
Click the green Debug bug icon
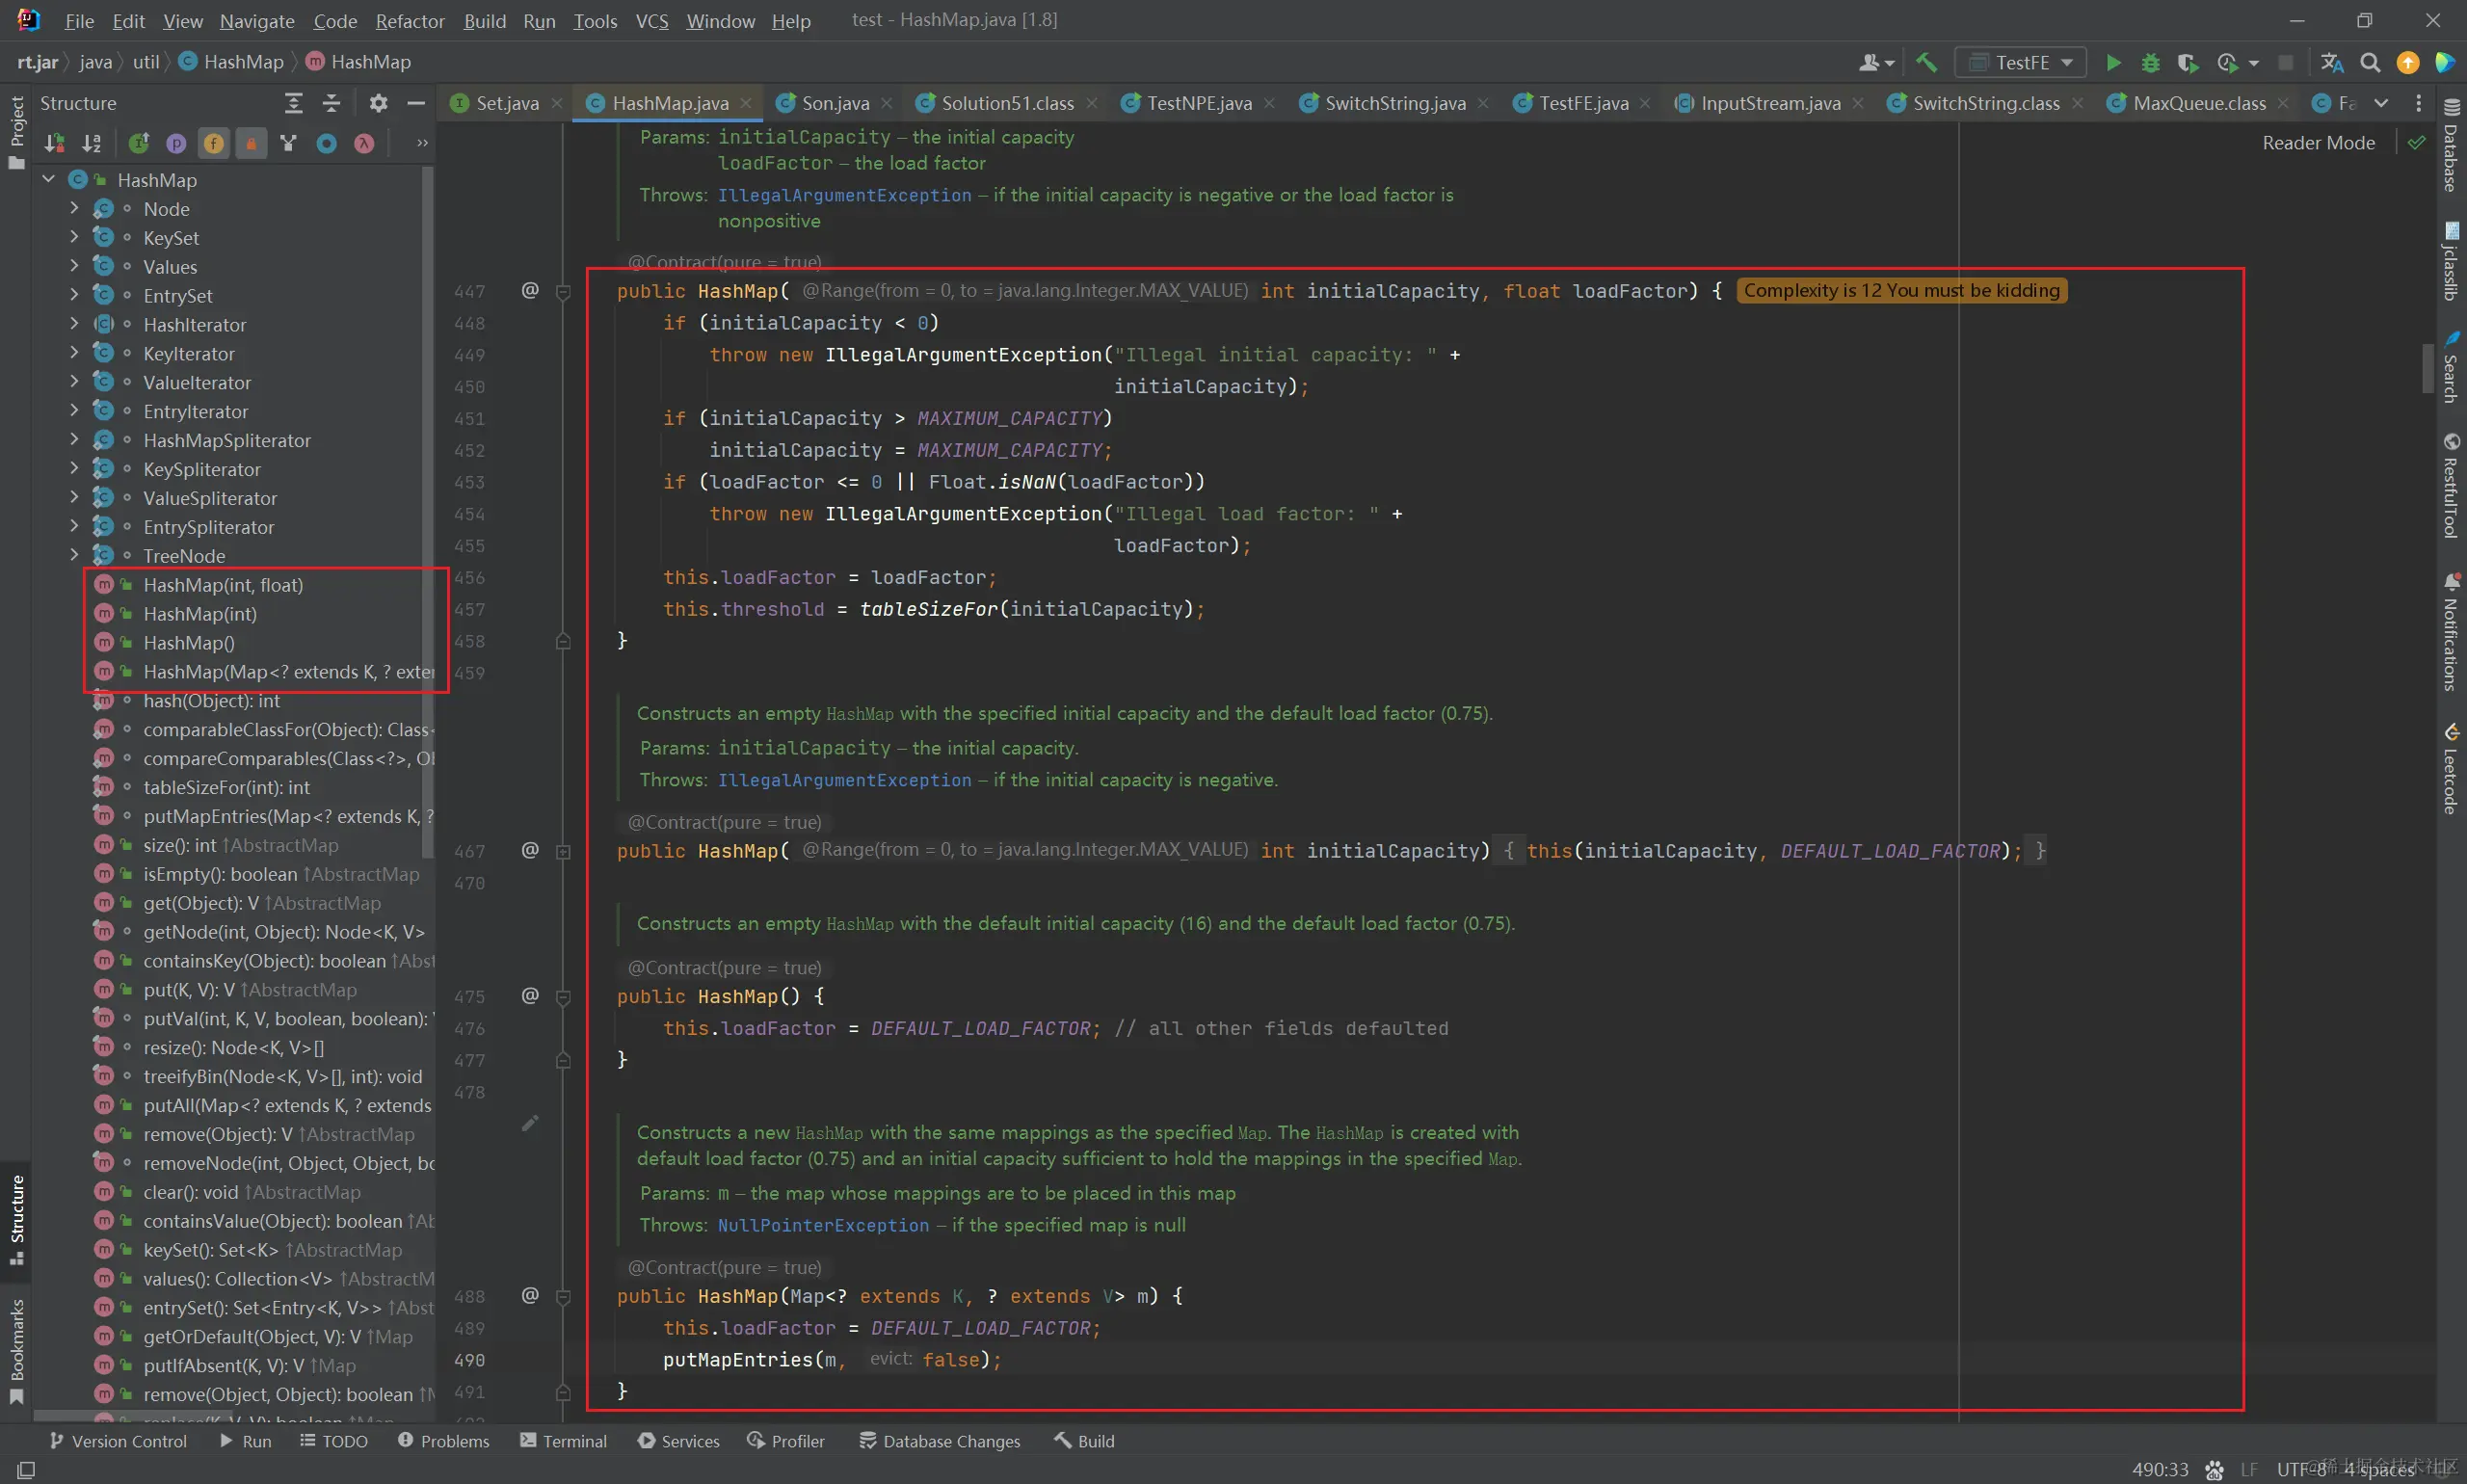[2150, 62]
